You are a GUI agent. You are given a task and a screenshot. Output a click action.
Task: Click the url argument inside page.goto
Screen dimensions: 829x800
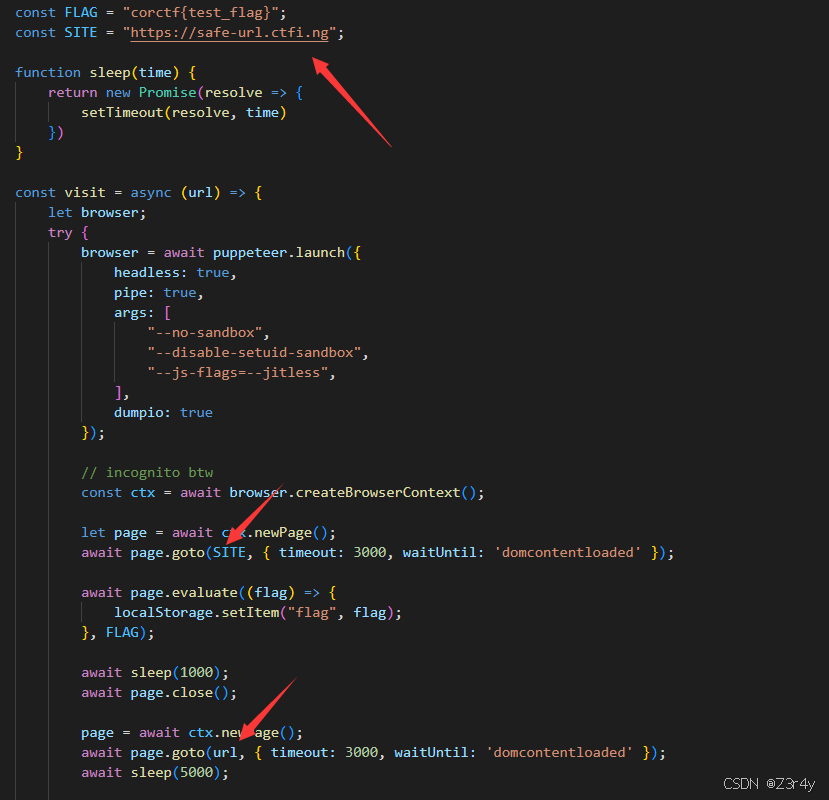pyautogui.click(x=225, y=753)
